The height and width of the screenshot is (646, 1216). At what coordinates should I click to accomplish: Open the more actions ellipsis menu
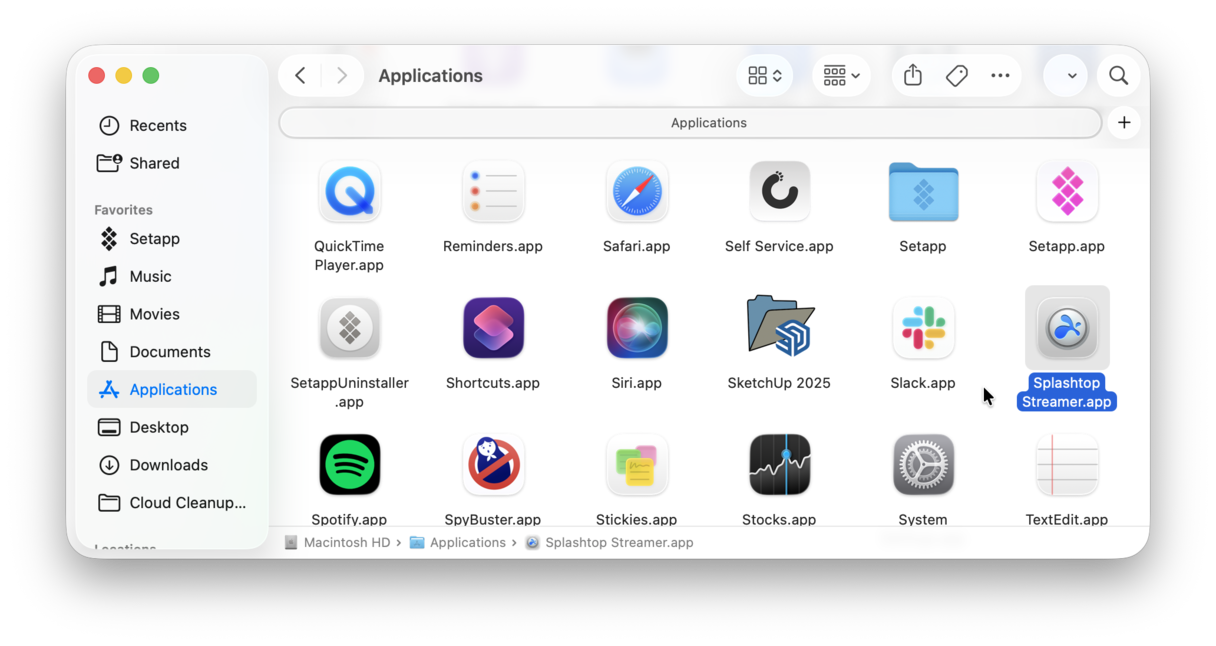click(1000, 75)
